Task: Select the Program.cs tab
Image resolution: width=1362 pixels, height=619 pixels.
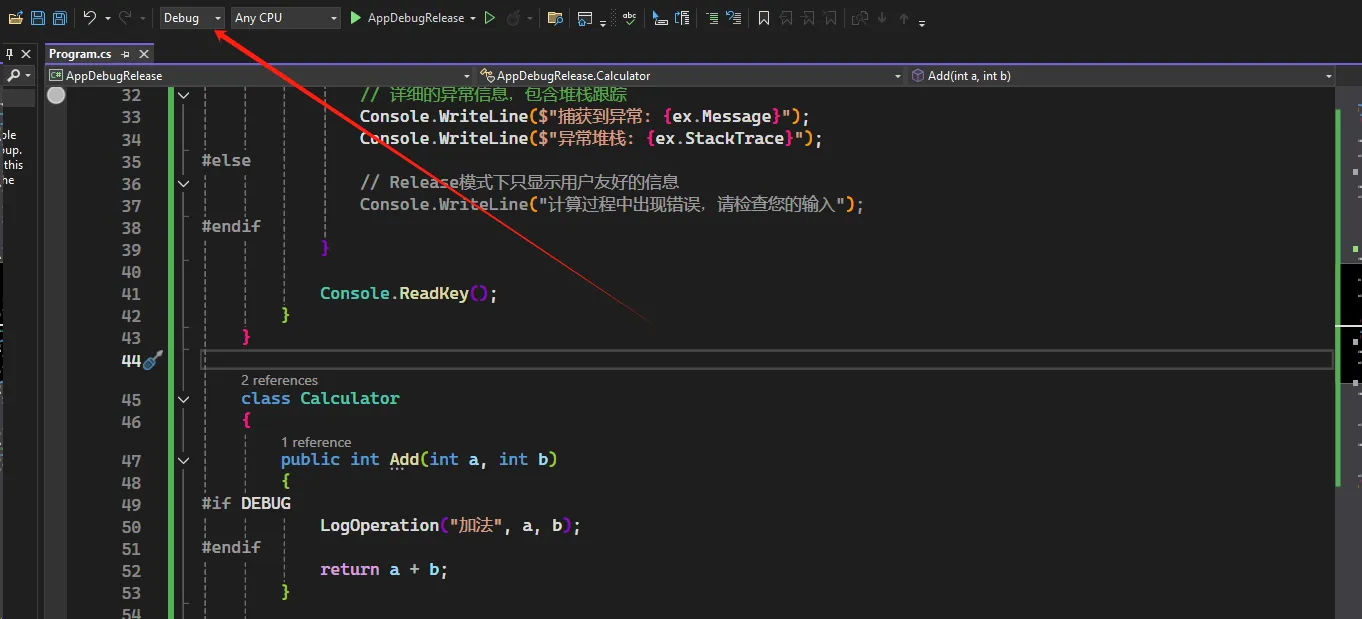Action: [80, 54]
